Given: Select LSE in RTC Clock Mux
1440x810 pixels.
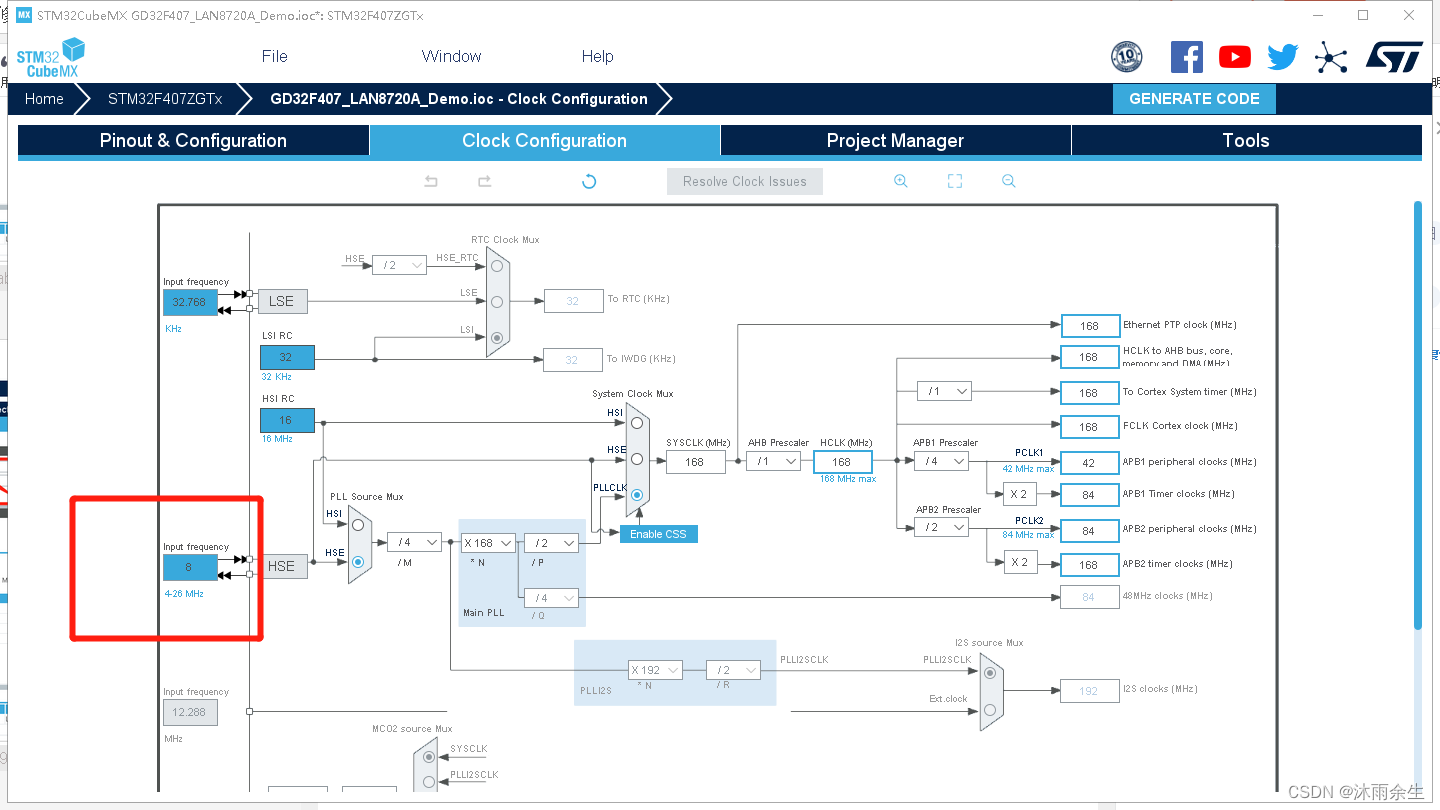Looking at the screenshot, I should [497, 302].
